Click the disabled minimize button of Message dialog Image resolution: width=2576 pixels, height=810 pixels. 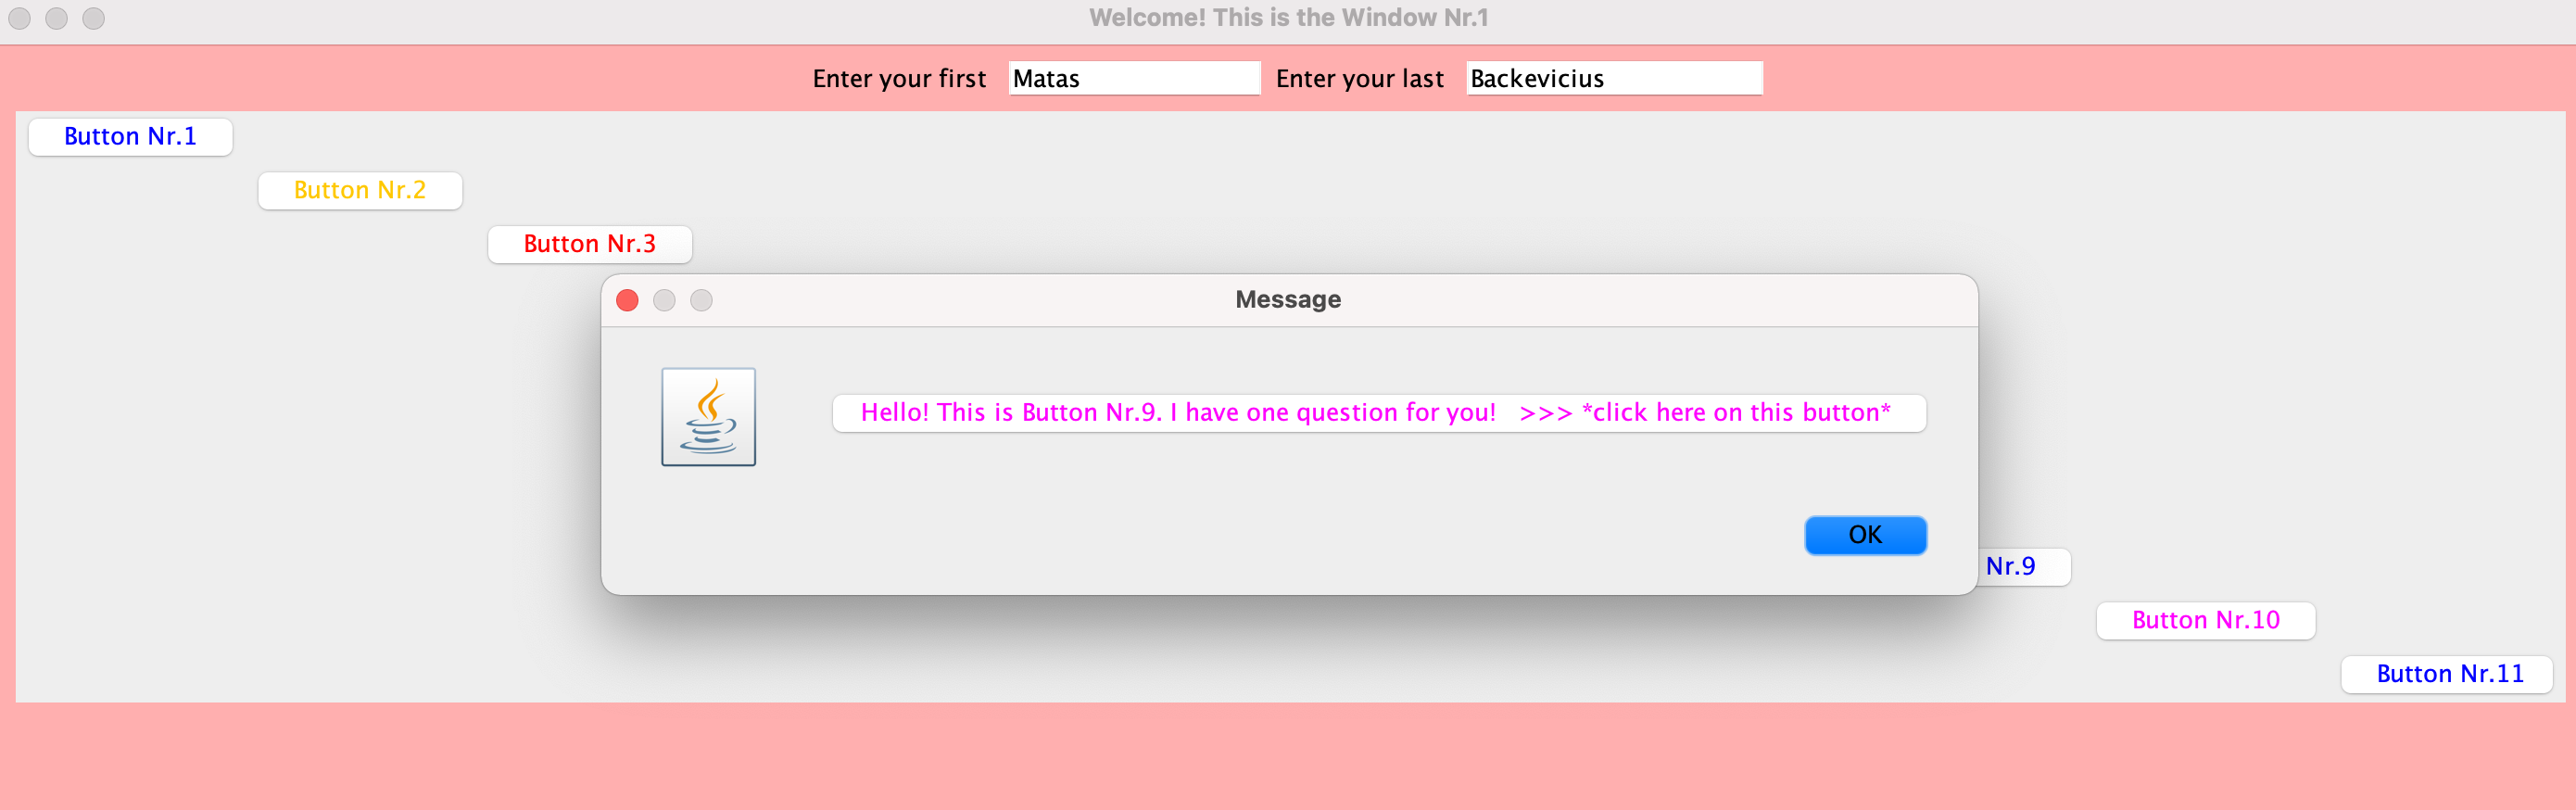pyautogui.click(x=664, y=300)
